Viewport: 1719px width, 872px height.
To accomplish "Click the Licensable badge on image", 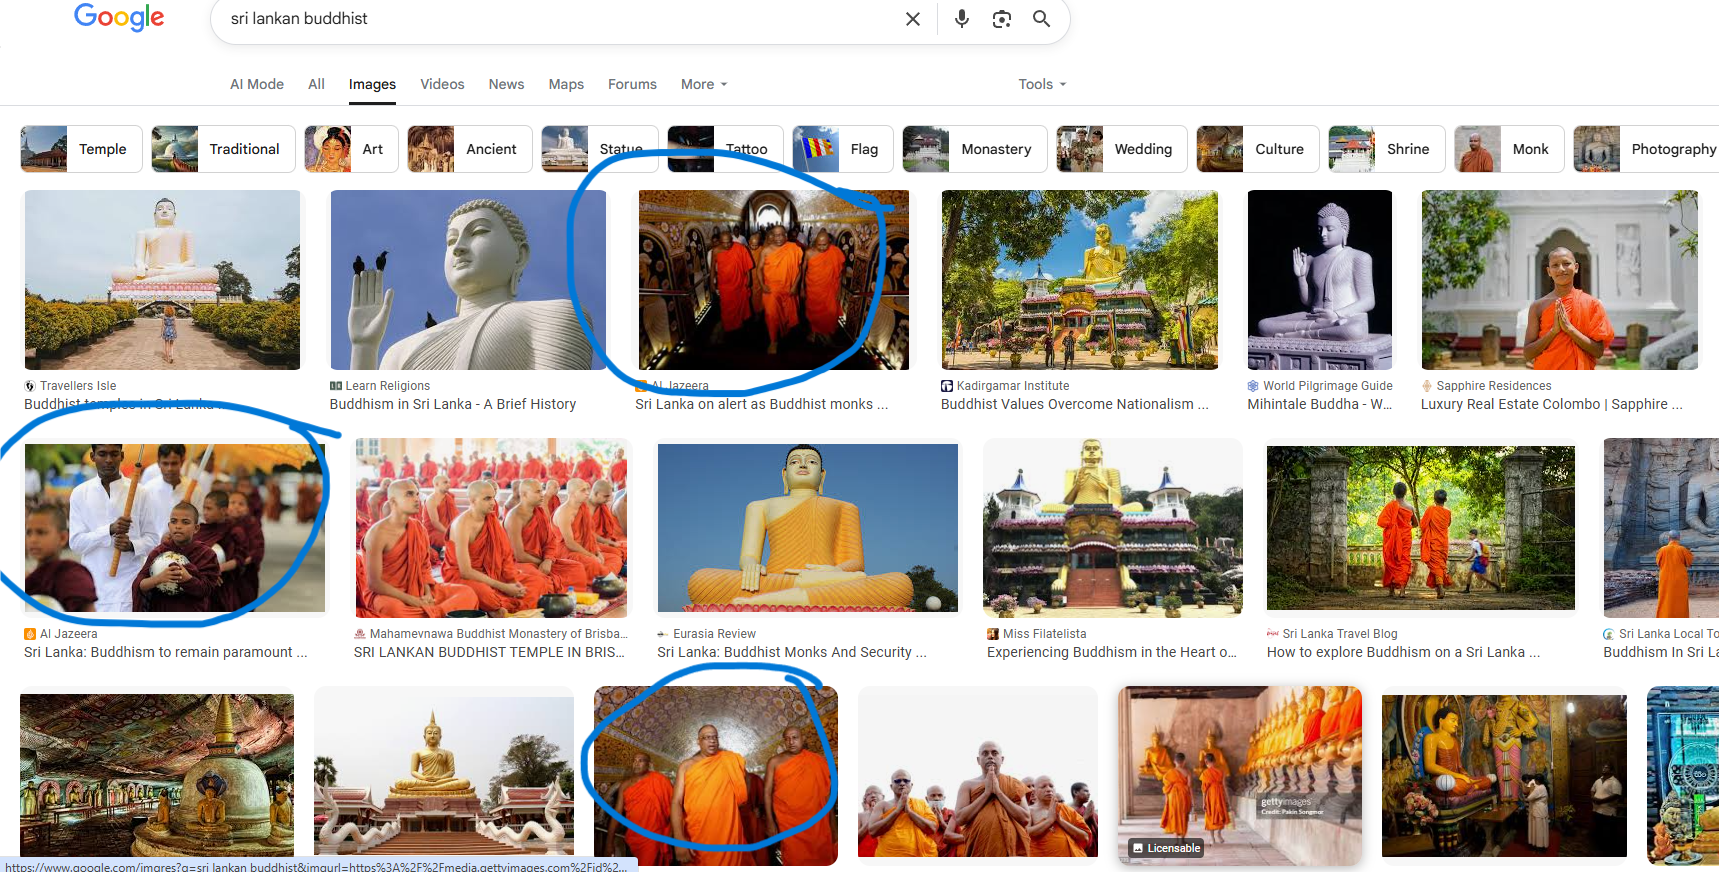I will coord(1166,848).
